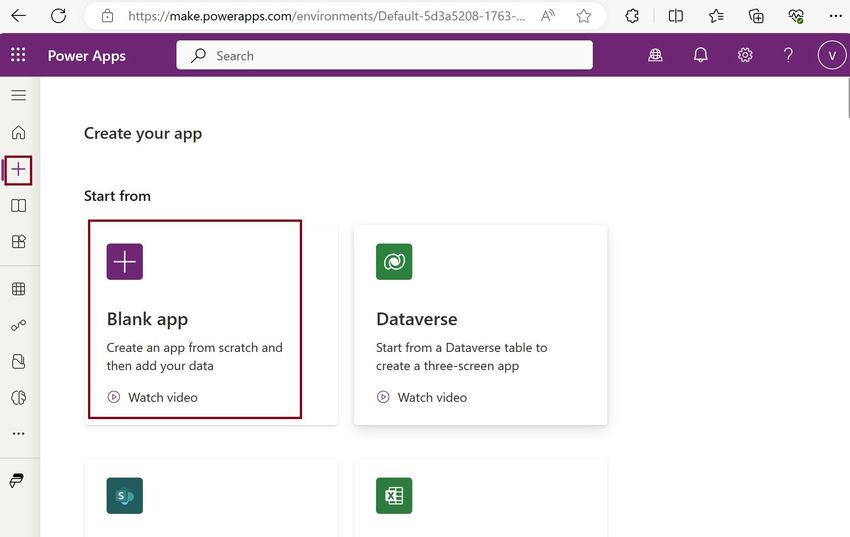Click the 'Create your app' heading
Screen dimensions: 850x537
pyautogui.click(x=143, y=134)
